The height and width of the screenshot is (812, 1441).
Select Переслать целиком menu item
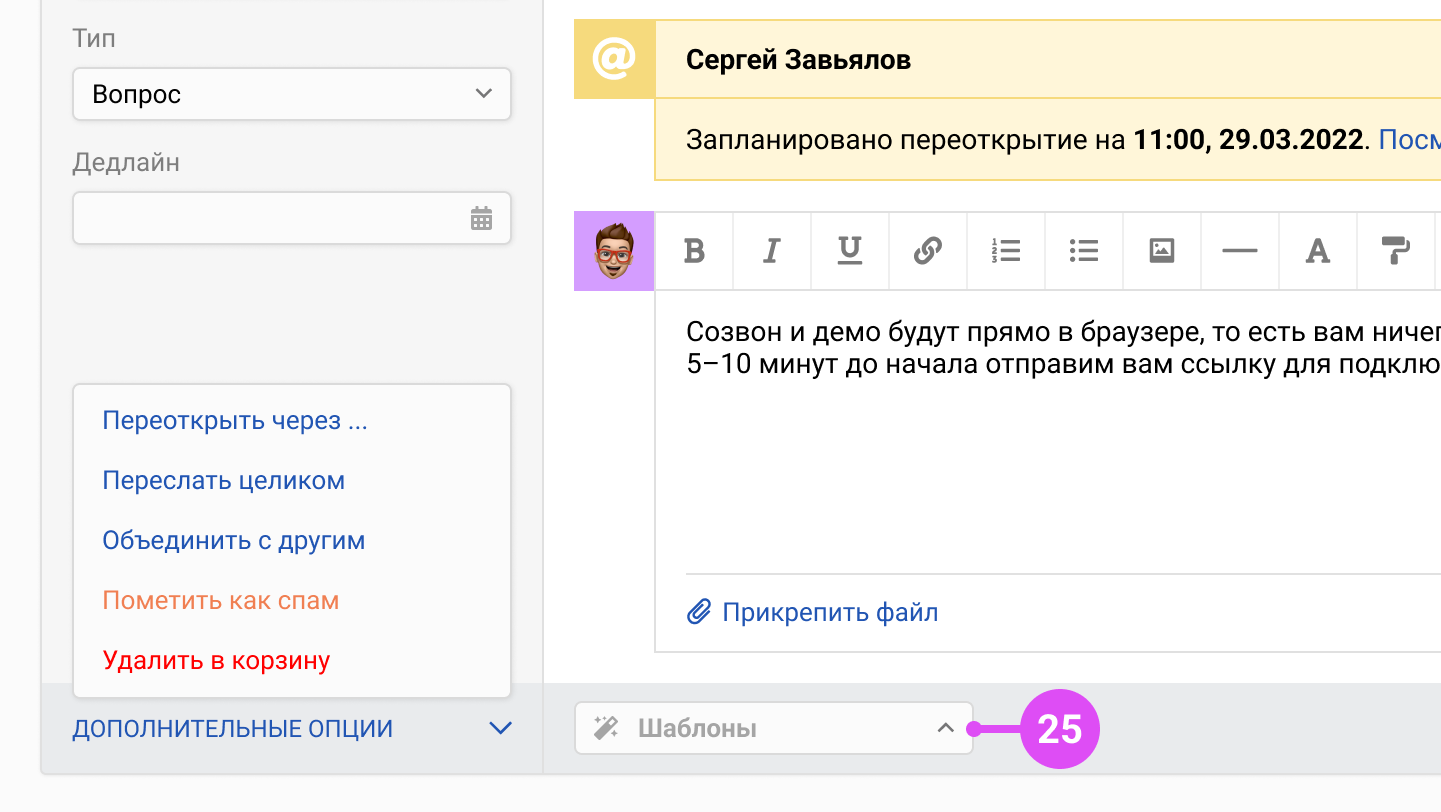(x=223, y=481)
